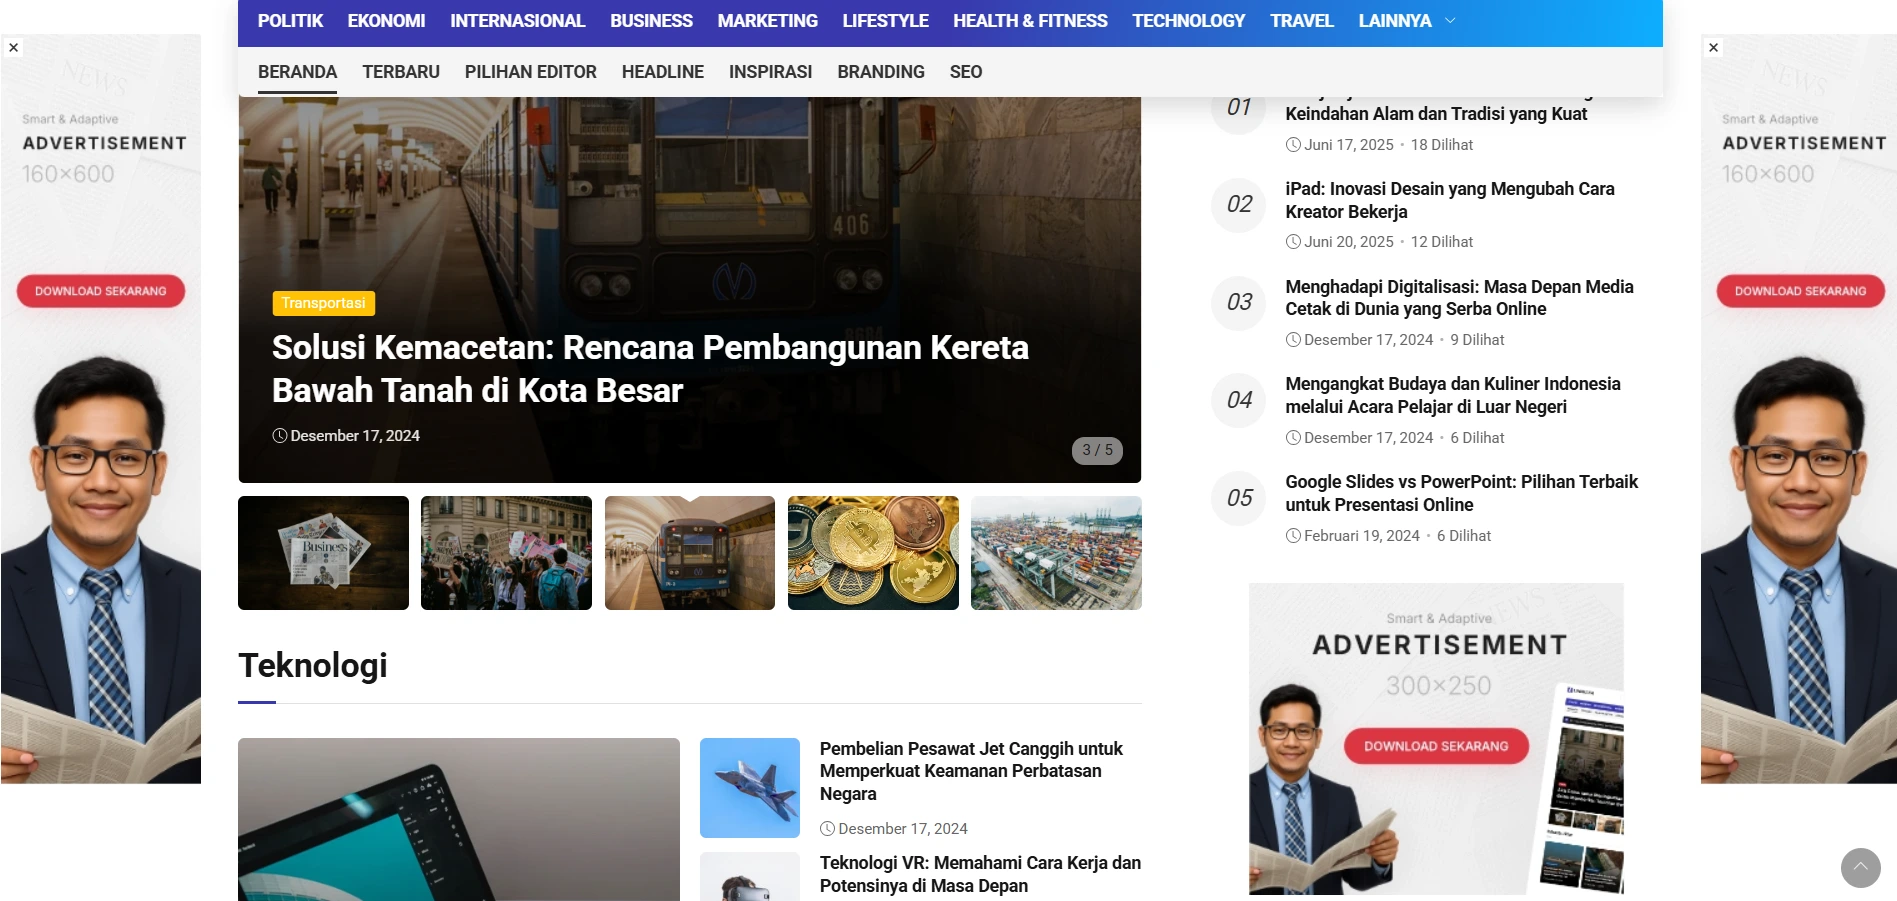Open Teknologi VR article title
Viewport: 1897px width, 901px height.
(980, 874)
